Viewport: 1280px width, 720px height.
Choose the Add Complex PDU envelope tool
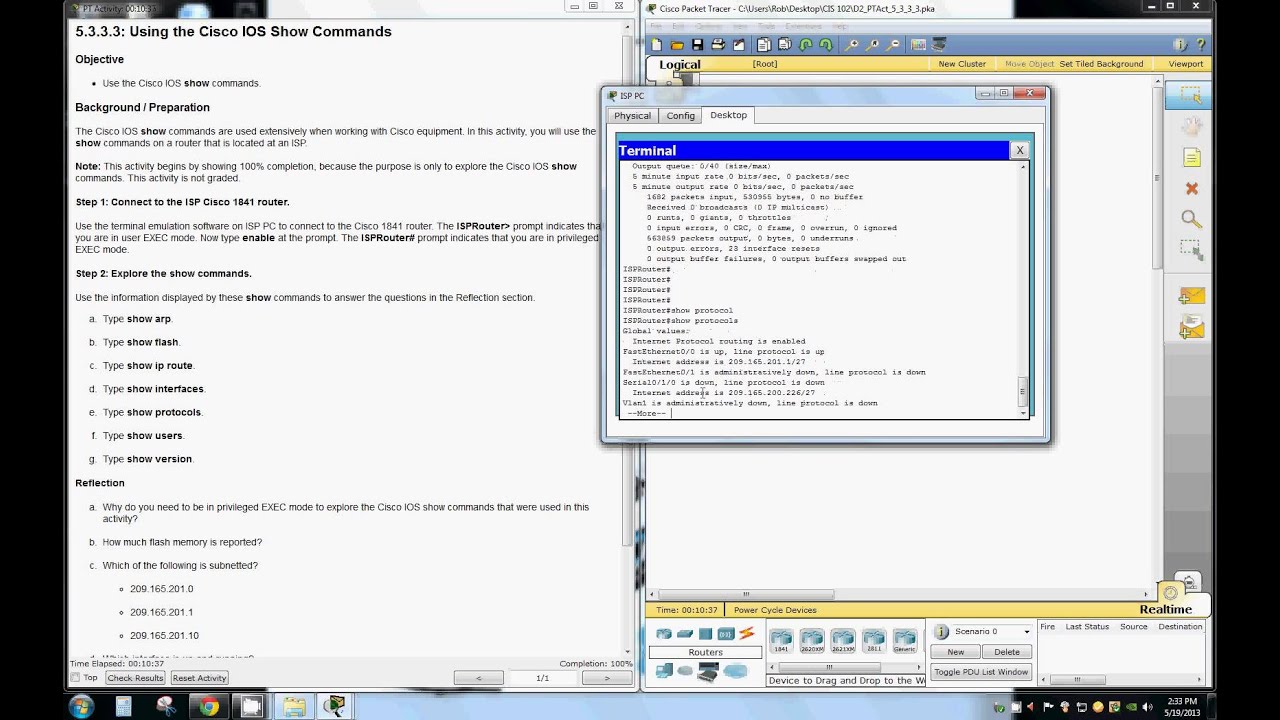tap(1191, 326)
